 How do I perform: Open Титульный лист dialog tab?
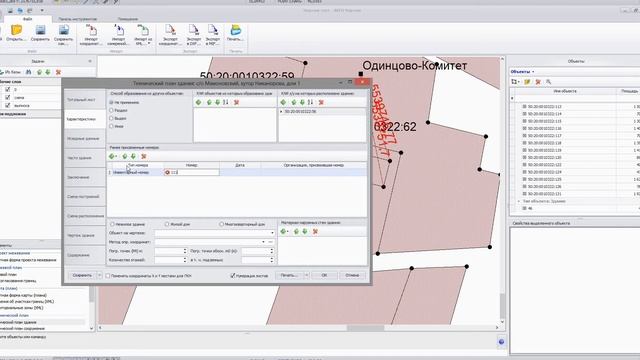coord(85,100)
